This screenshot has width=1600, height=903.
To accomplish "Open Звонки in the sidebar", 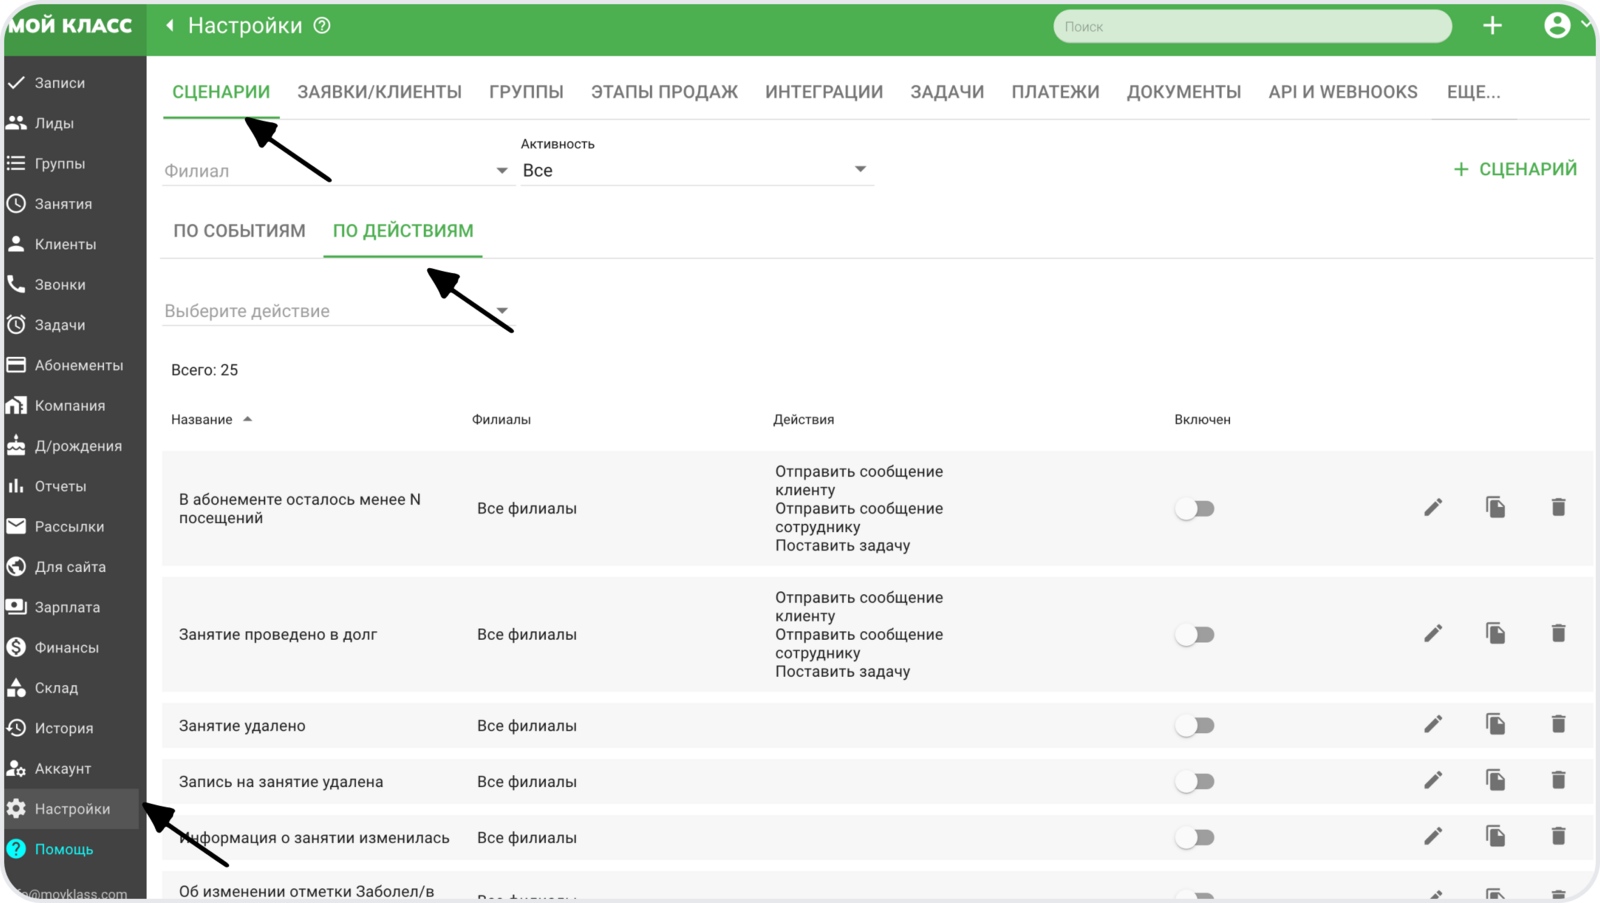I will point(60,284).
